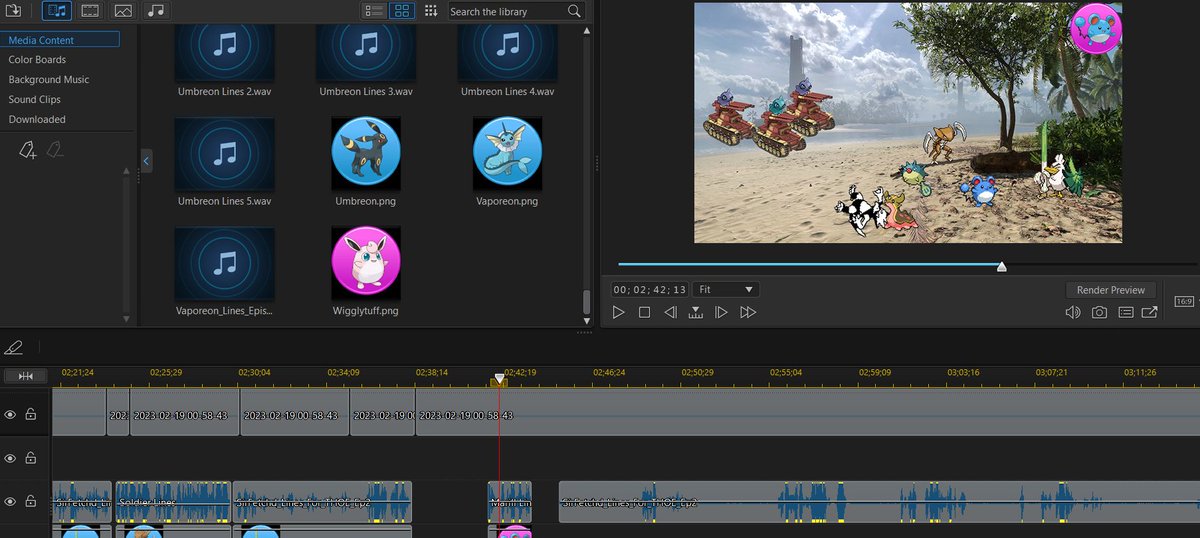Toggle visibility of the second track
1200x538 pixels.
pos(10,458)
